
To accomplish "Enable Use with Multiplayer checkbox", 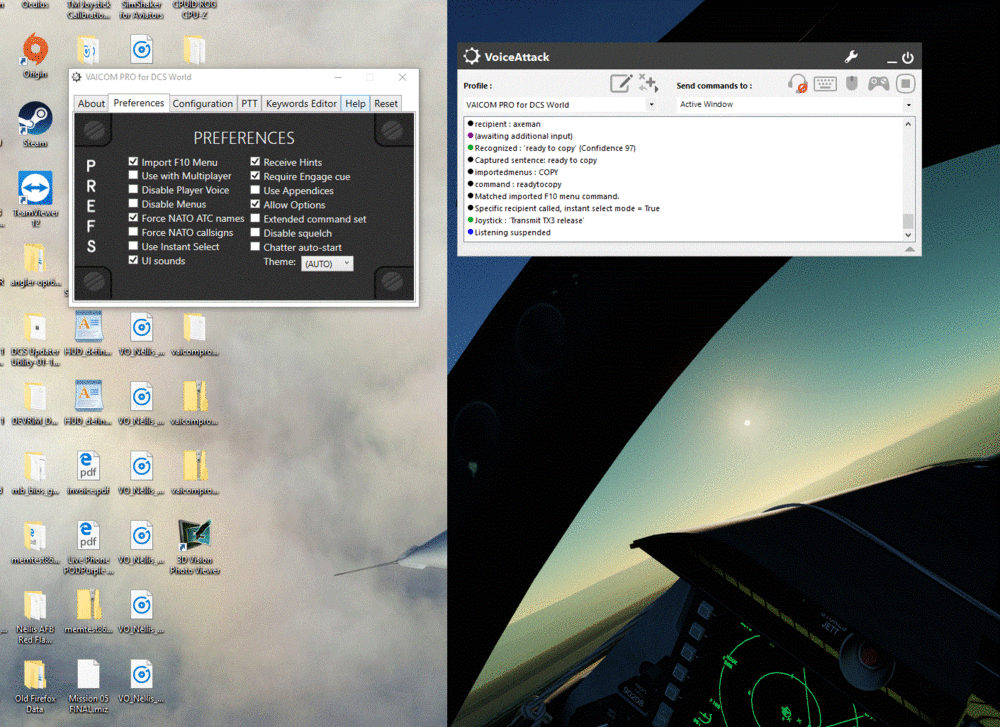I will coord(134,176).
